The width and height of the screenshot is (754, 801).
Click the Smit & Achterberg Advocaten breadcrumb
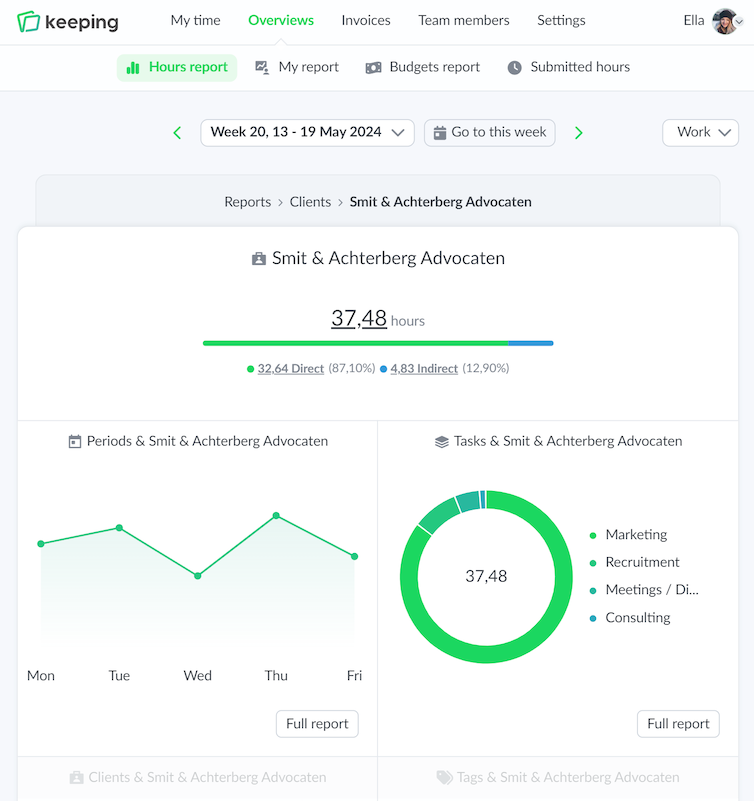[x=440, y=202]
